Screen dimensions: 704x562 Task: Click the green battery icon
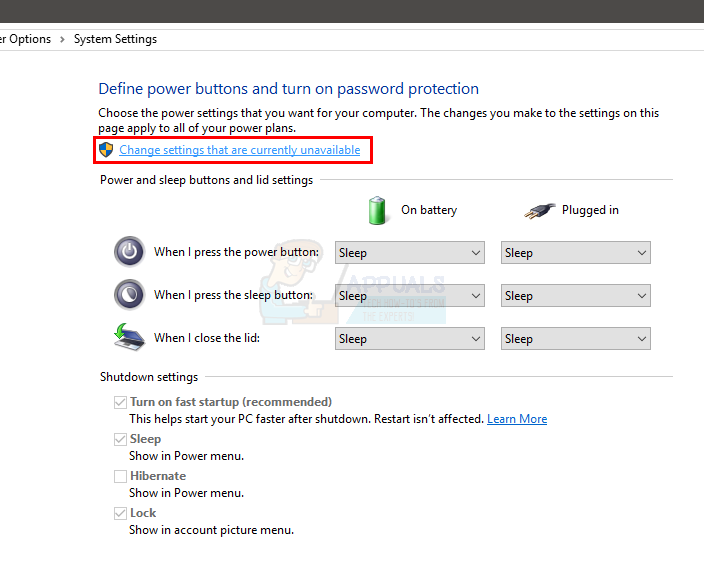[x=377, y=210]
